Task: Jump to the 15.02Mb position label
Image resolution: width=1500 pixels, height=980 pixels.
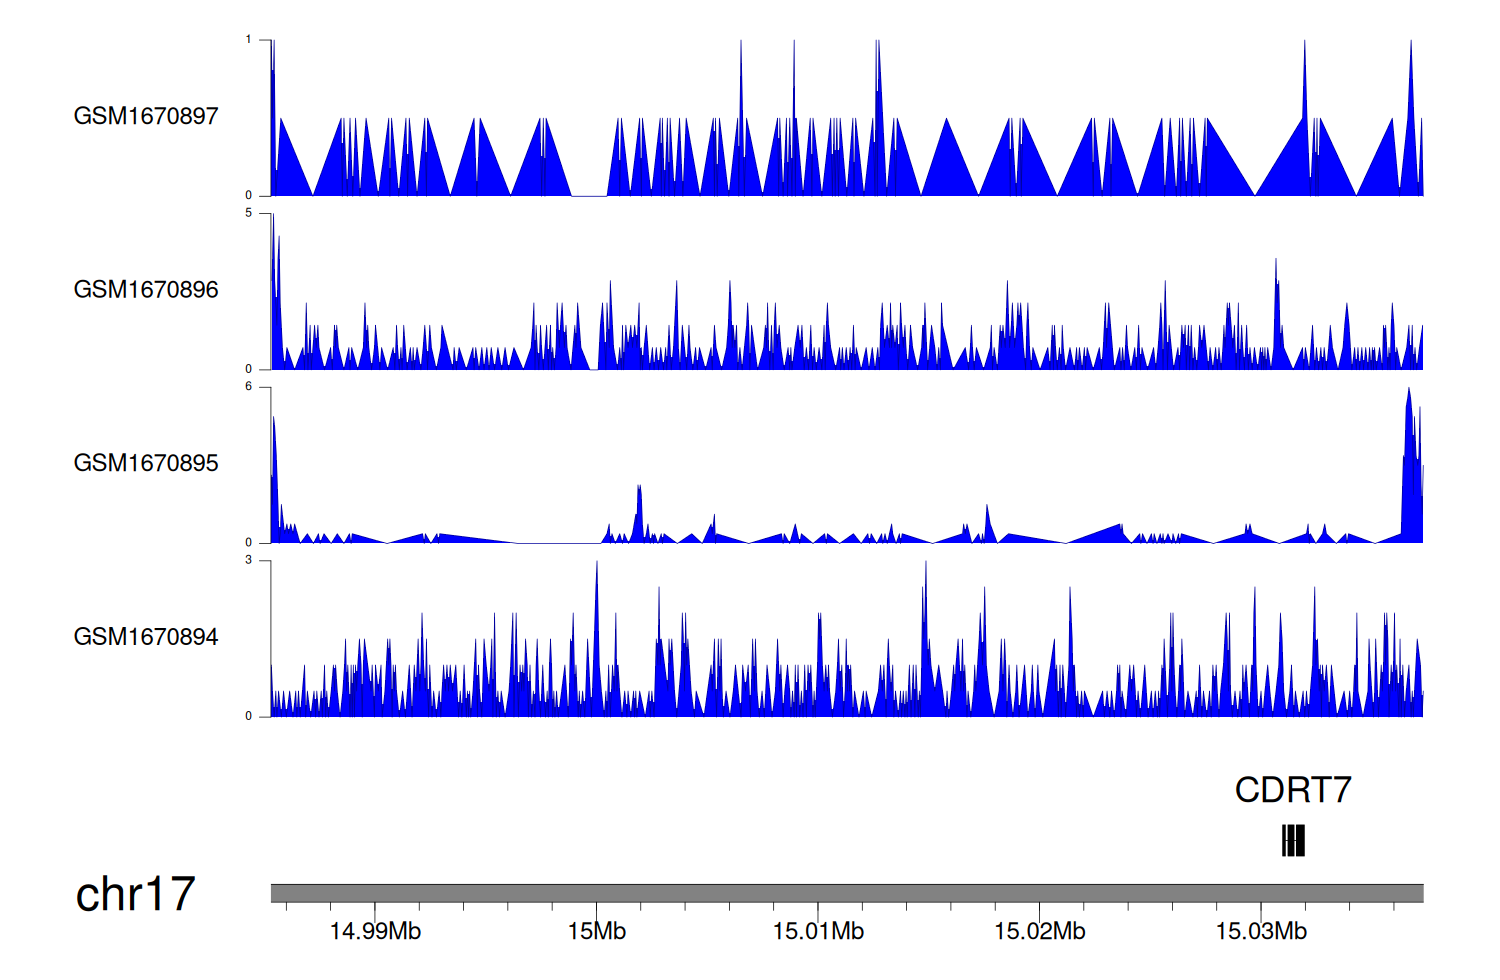Action: [1040, 932]
